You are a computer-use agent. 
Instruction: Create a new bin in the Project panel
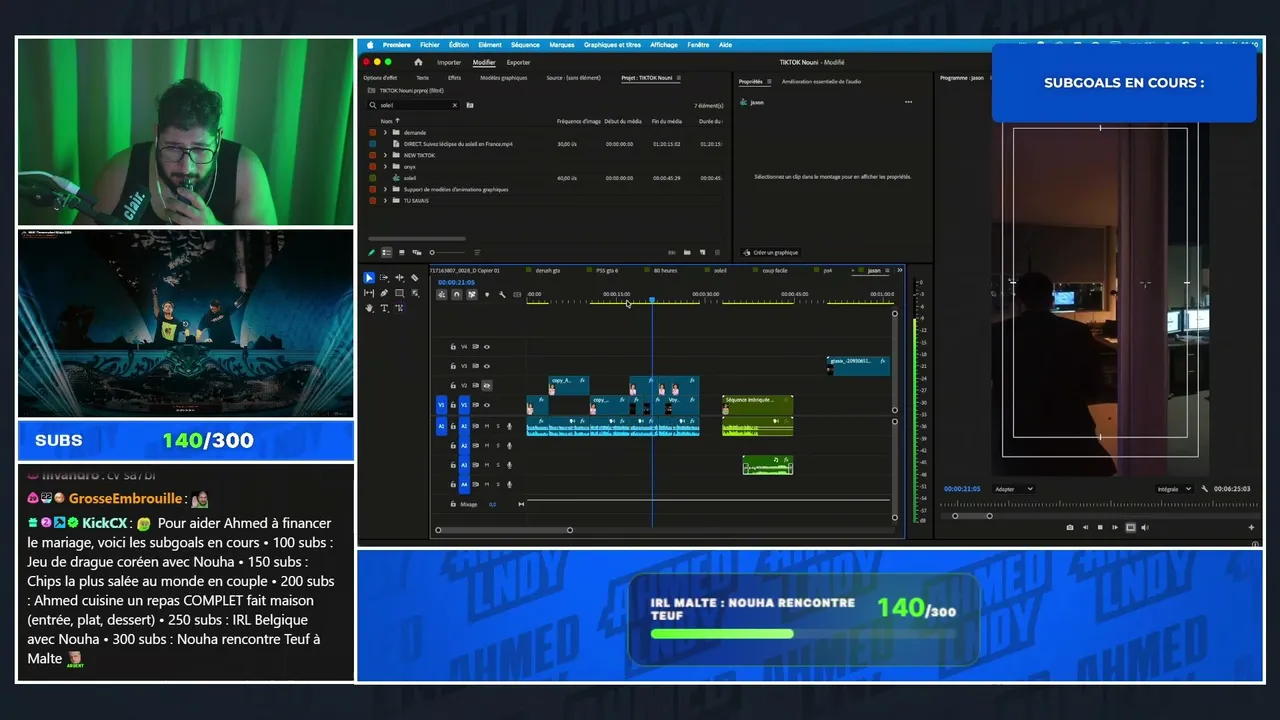688,252
